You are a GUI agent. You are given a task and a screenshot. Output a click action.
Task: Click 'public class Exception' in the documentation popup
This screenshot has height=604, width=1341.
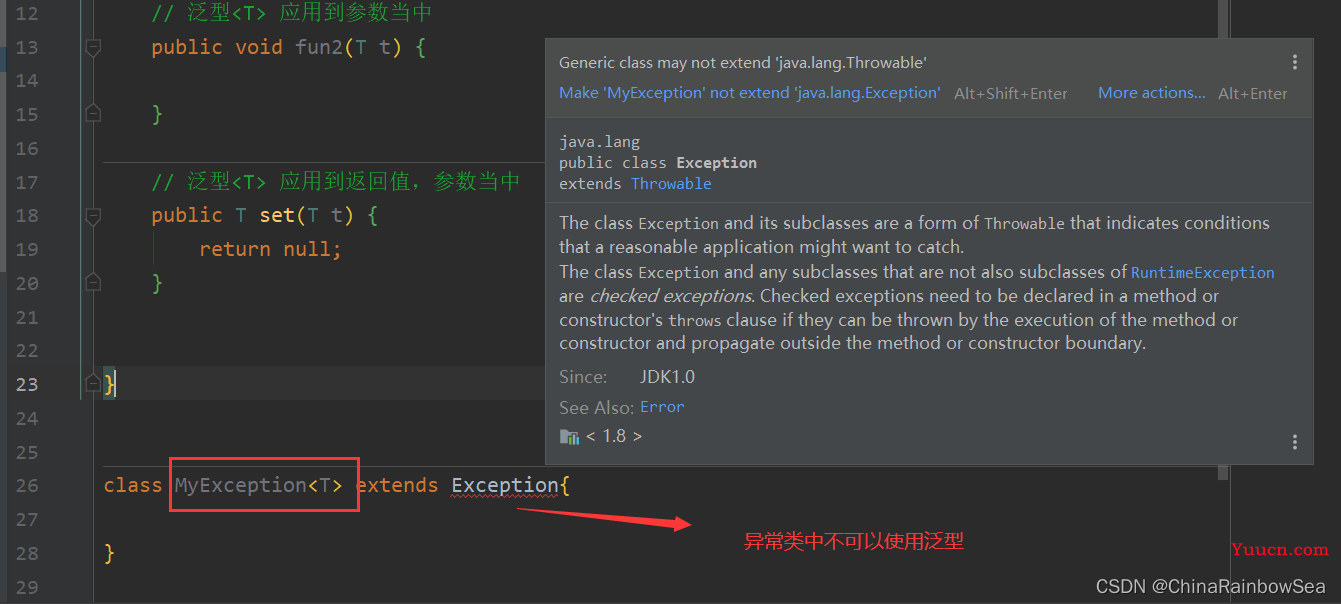click(x=658, y=163)
